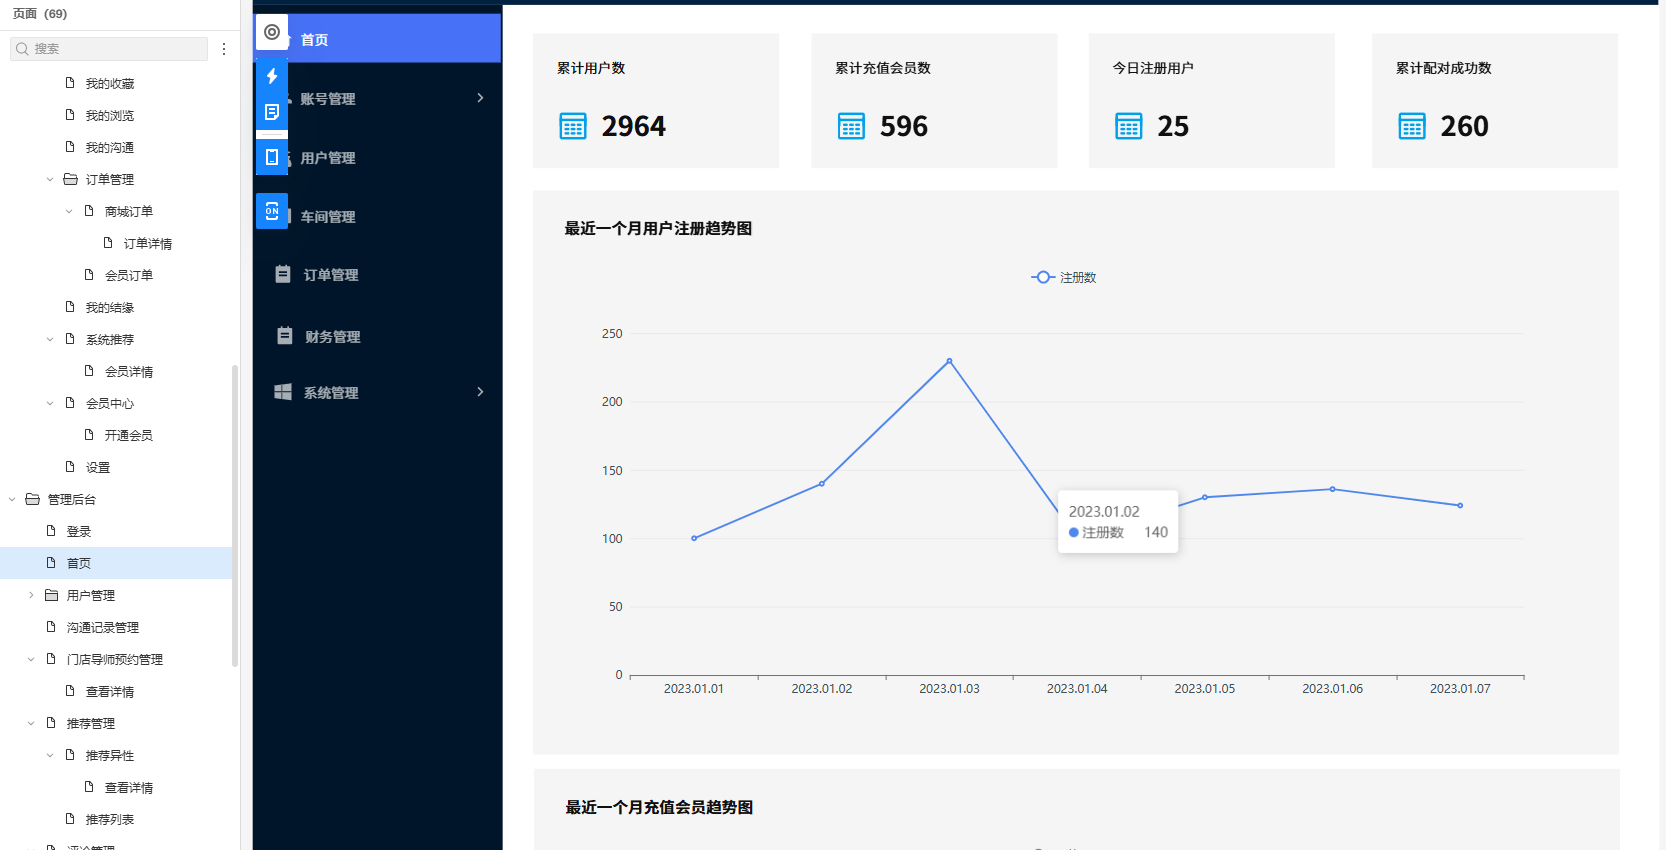Toggle the 注册数 legend series

pos(1064,277)
